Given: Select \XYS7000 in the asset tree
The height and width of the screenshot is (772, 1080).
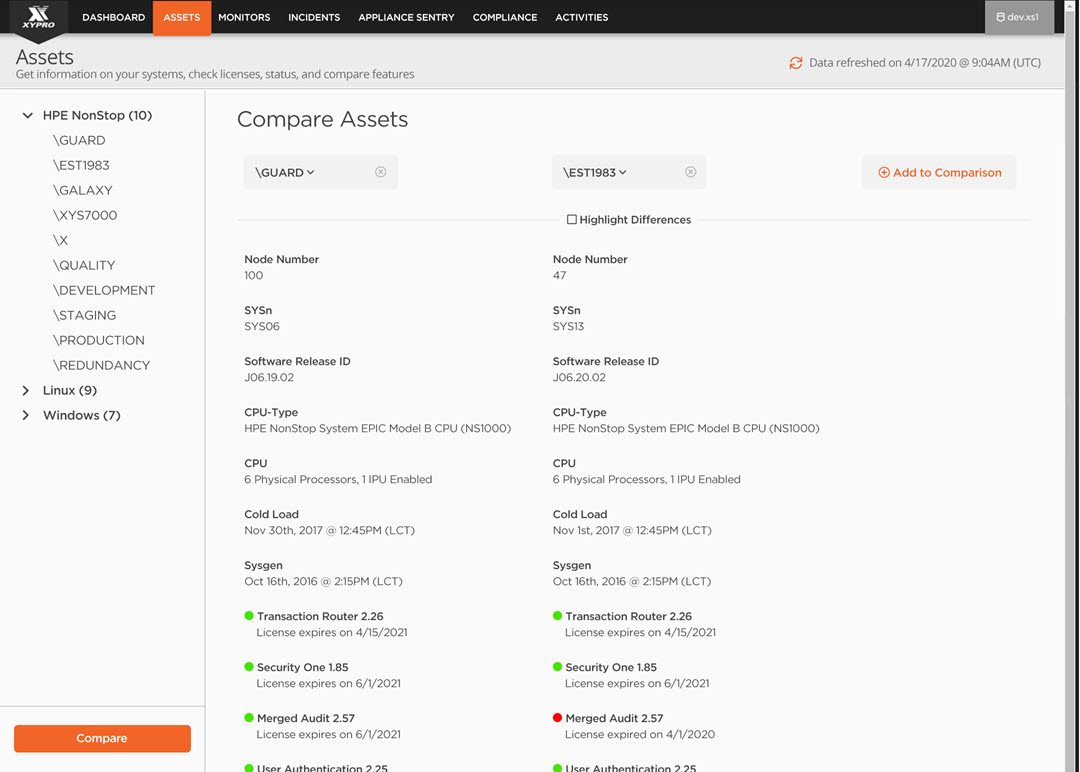Looking at the screenshot, I should pyautogui.click(x=85, y=216).
